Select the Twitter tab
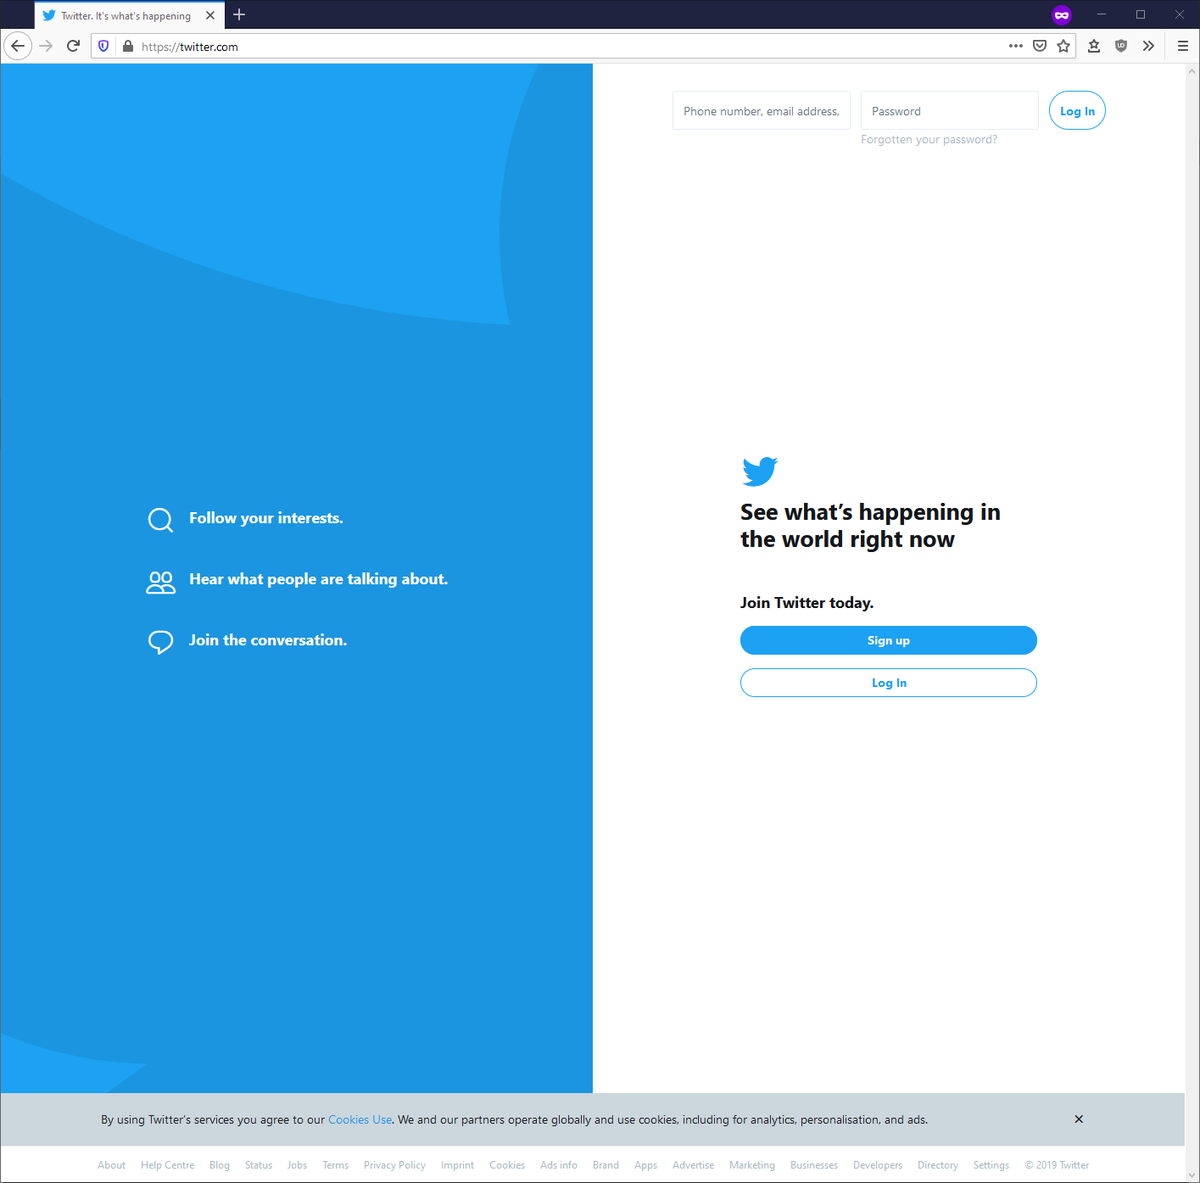 130,16
